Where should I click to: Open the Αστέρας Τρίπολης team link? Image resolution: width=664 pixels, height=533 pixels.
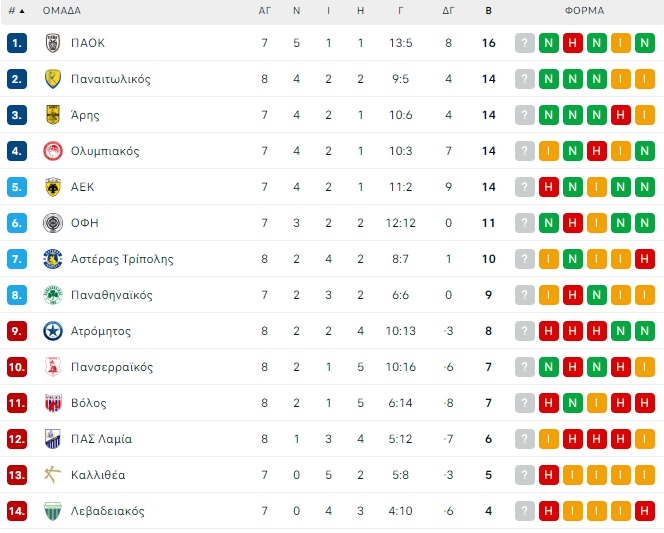122,259
